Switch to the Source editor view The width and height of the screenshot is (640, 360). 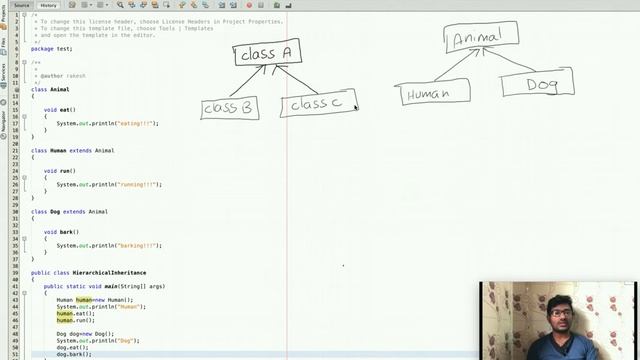(22, 5)
